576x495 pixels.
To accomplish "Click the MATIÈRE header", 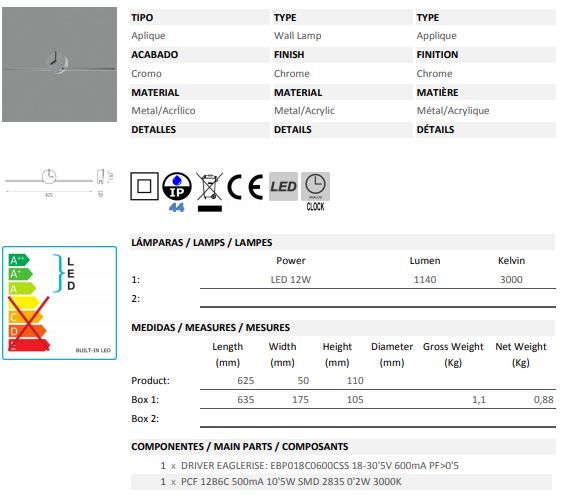I will click(437, 92).
